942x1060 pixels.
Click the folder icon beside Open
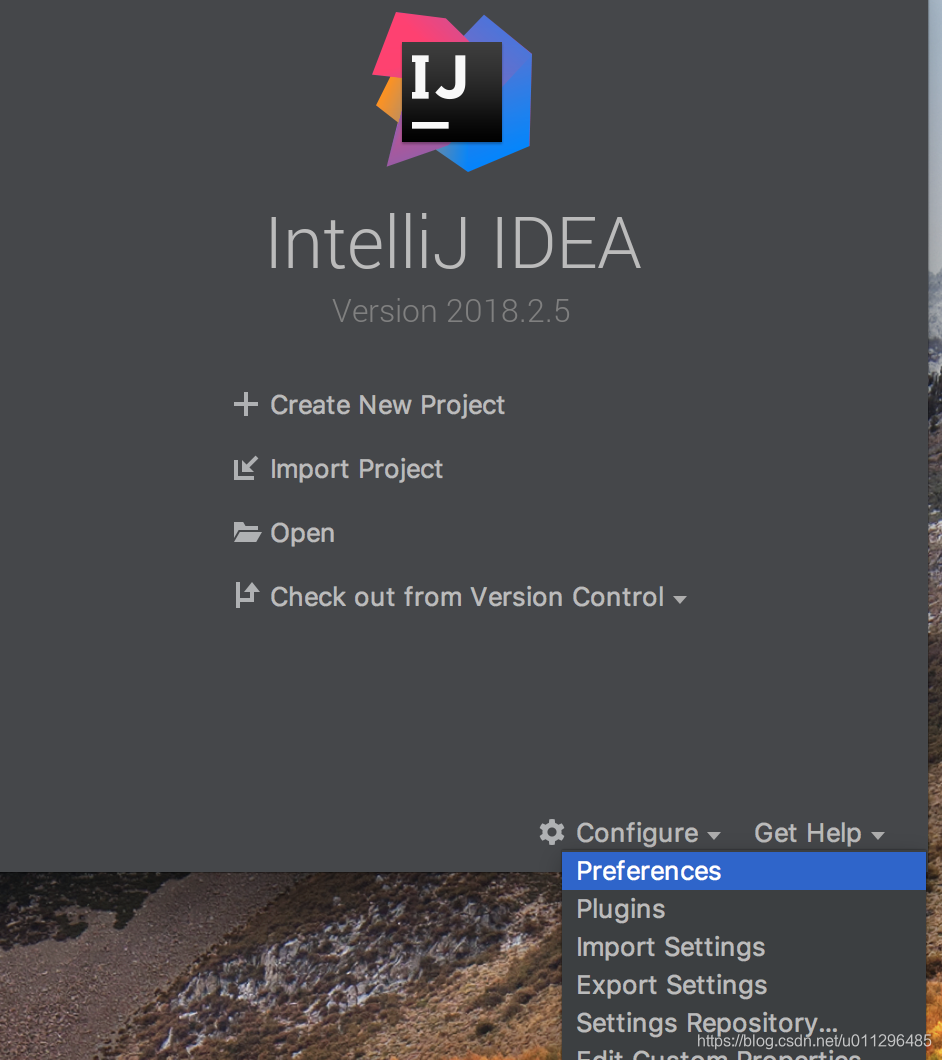247,533
